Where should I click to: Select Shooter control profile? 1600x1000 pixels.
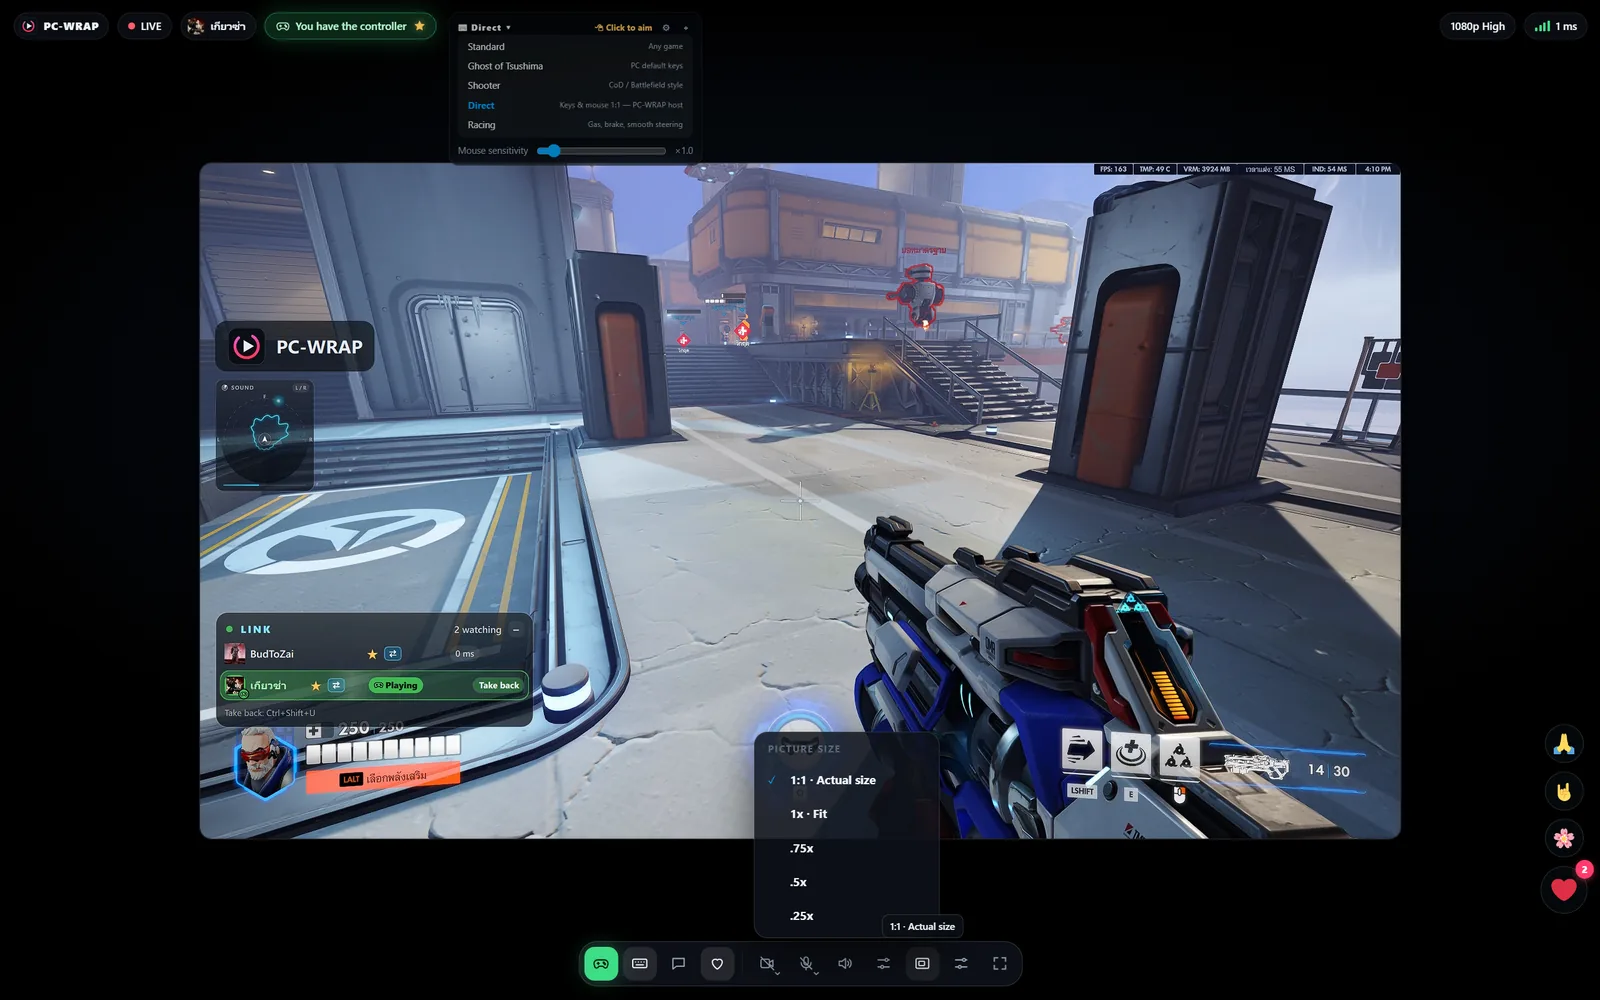tap(575, 85)
